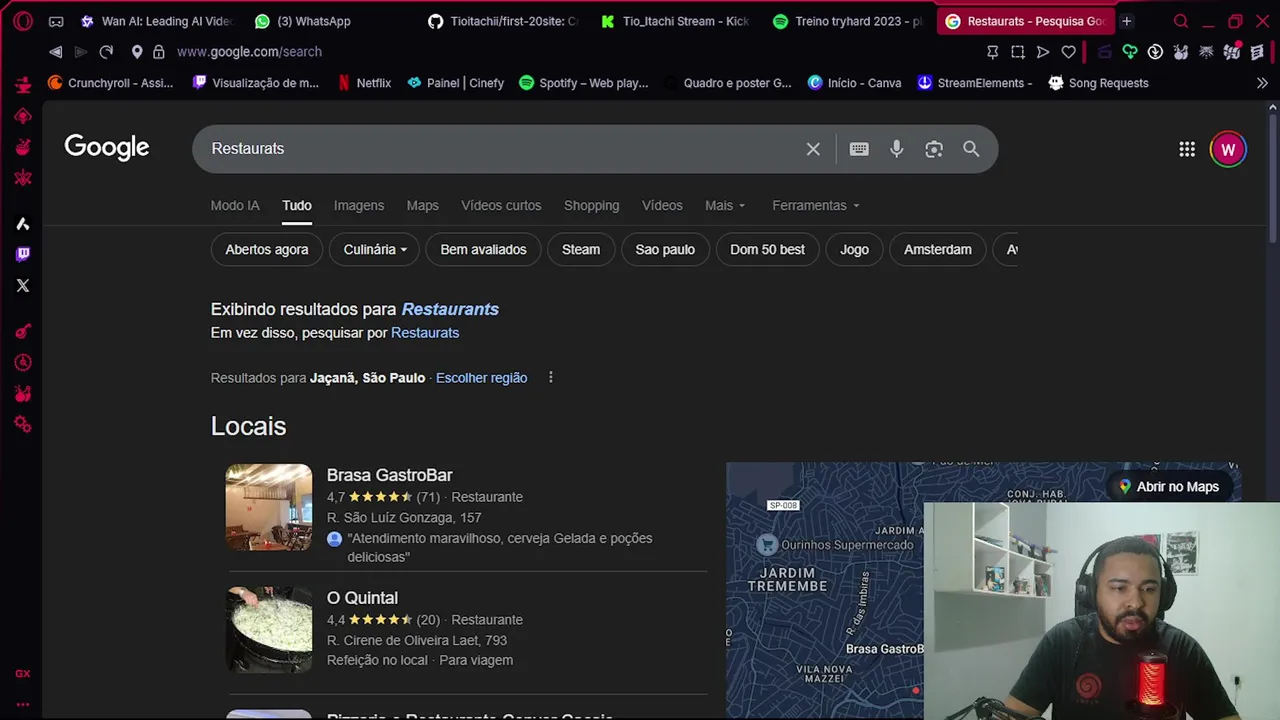The width and height of the screenshot is (1280, 720).
Task: Select the Amsterdam suggestion chip
Action: 938,249
